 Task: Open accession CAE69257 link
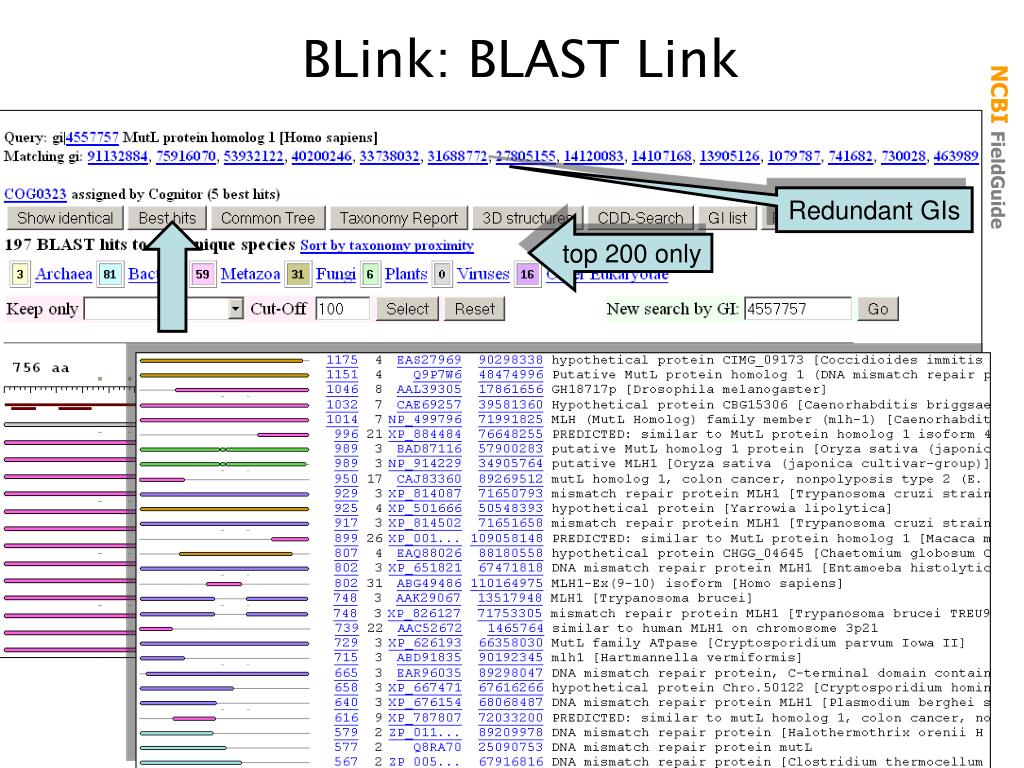429,404
